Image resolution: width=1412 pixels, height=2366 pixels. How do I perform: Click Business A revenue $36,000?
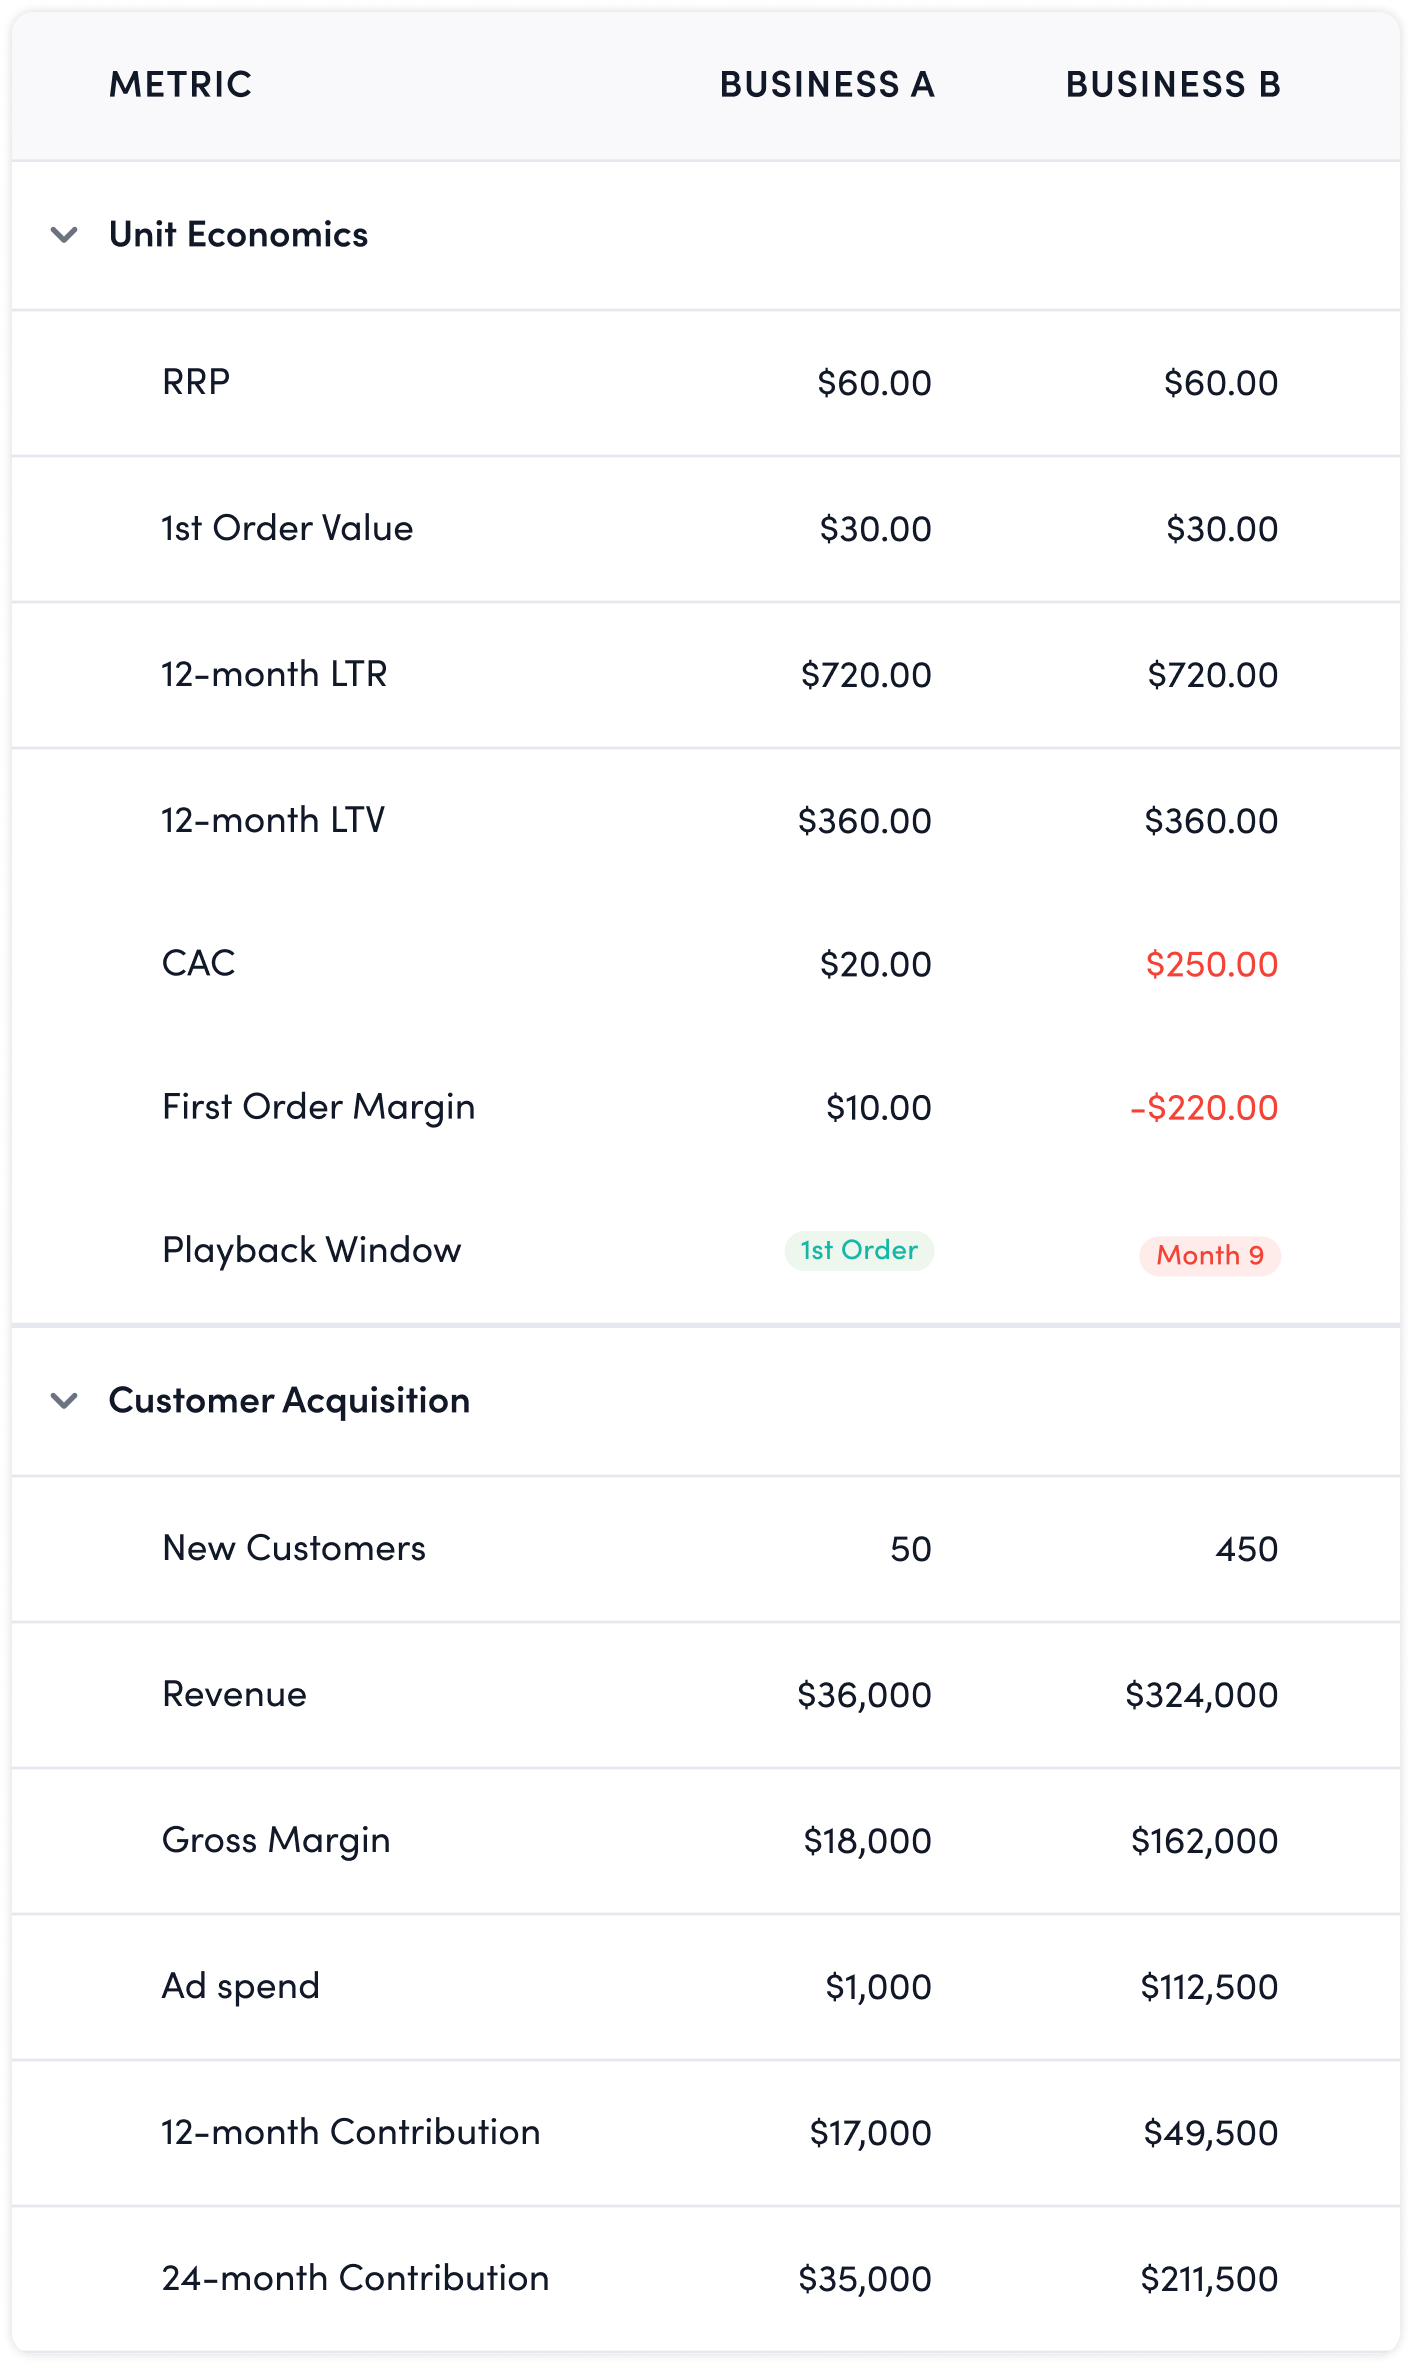[x=864, y=1695]
